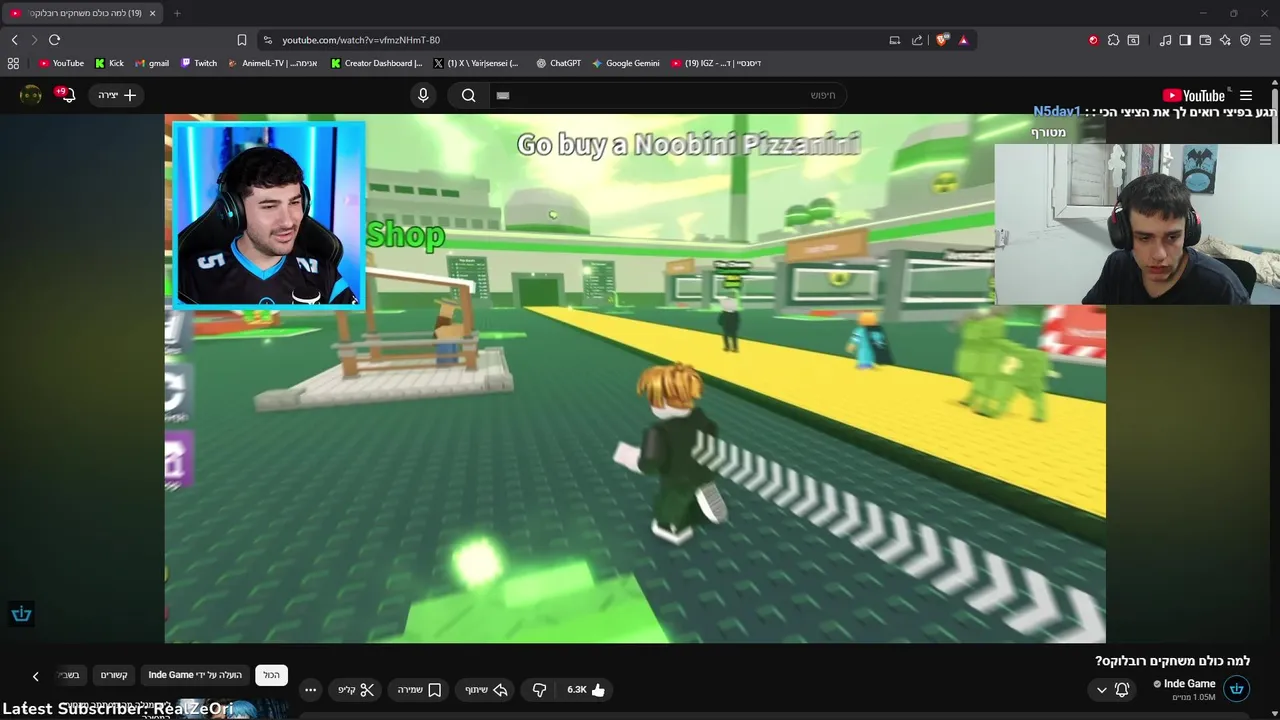Screen dimensions: 1280x720
Task: Click the tab search toolbar icon
Action: click(1133, 40)
